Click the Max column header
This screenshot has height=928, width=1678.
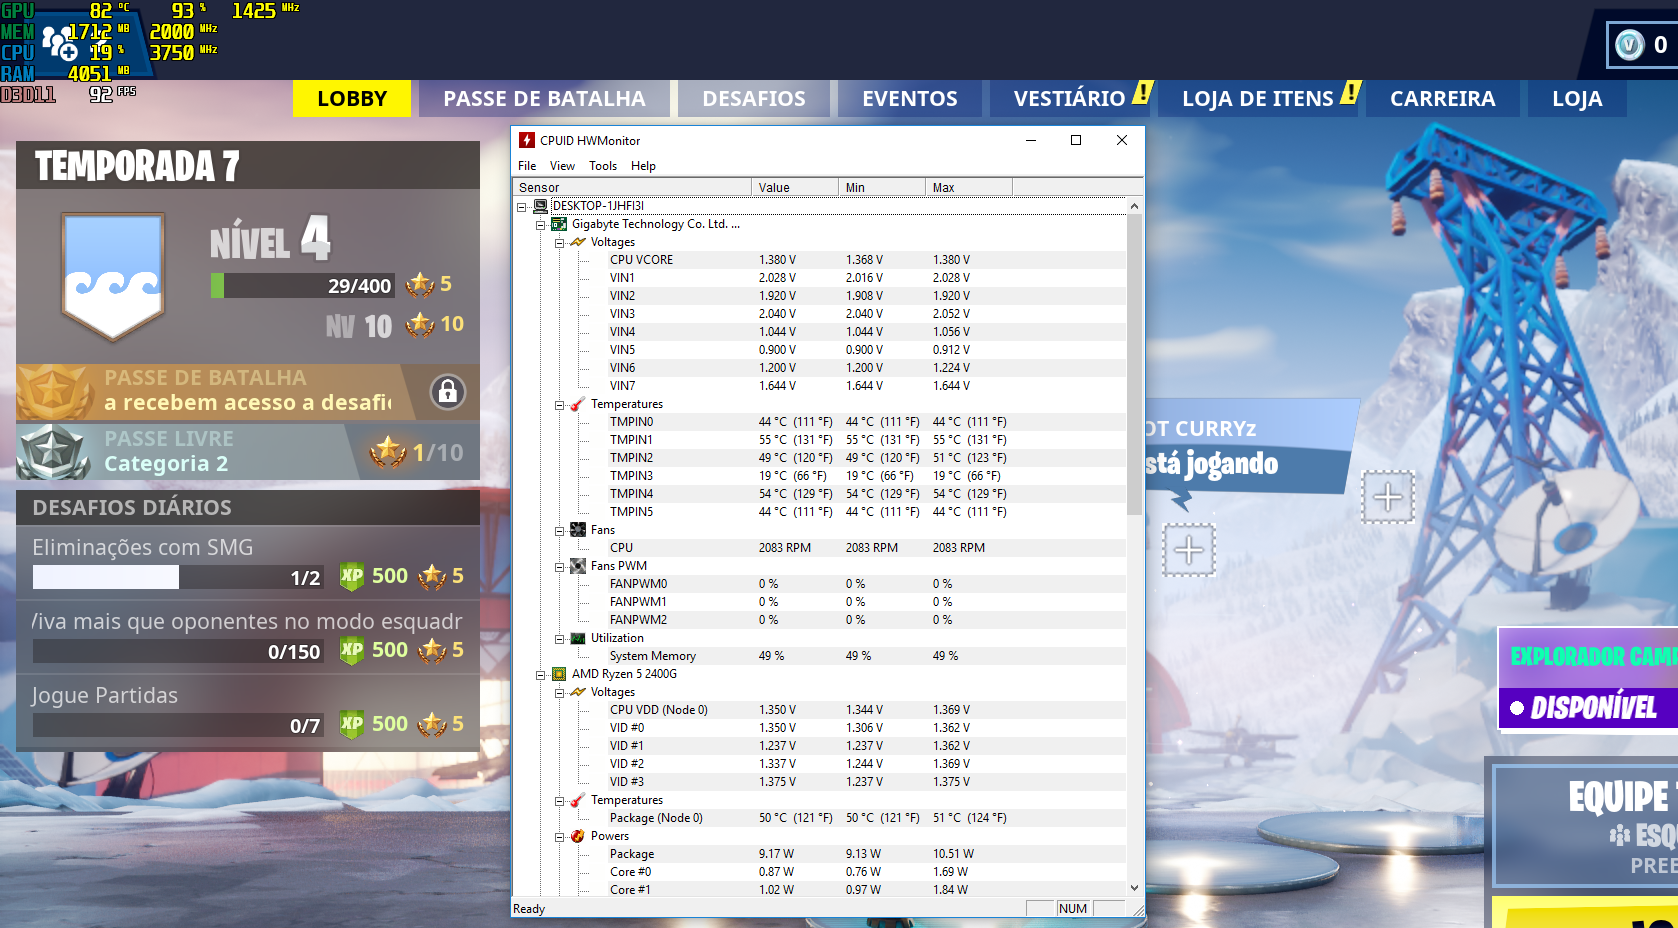coord(969,187)
